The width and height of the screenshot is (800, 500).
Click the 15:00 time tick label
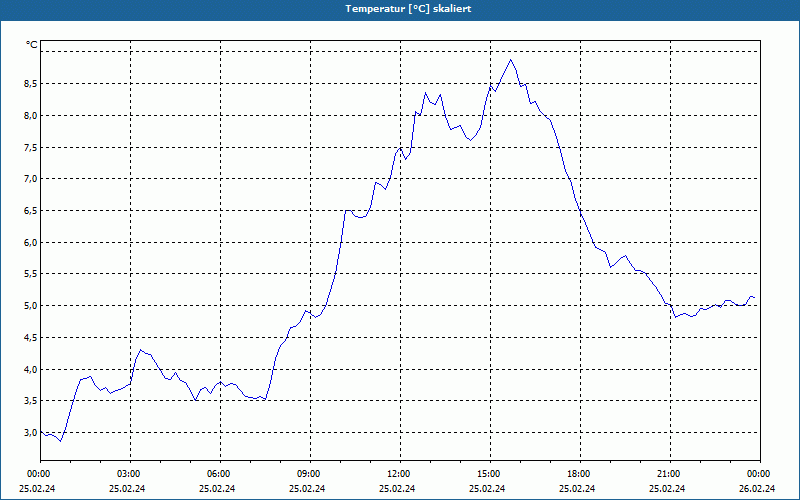pos(490,474)
